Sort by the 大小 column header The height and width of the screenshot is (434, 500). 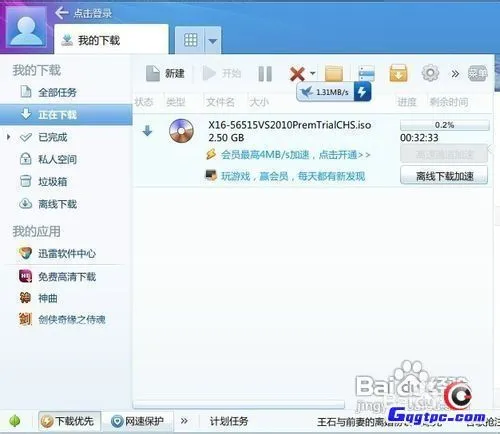pyautogui.click(x=259, y=102)
